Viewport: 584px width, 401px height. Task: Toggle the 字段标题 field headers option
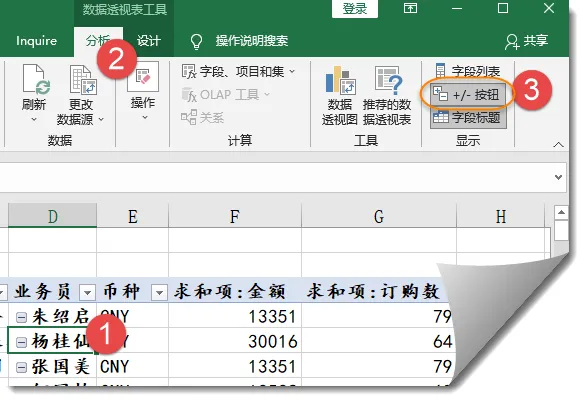click(x=468, y=118)
